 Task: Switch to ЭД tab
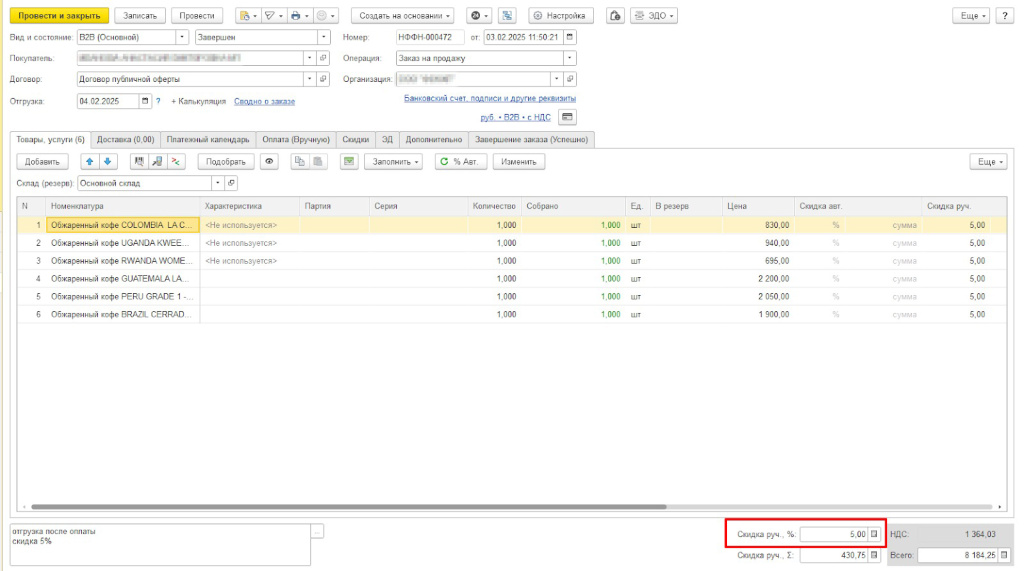click(387, 140)
